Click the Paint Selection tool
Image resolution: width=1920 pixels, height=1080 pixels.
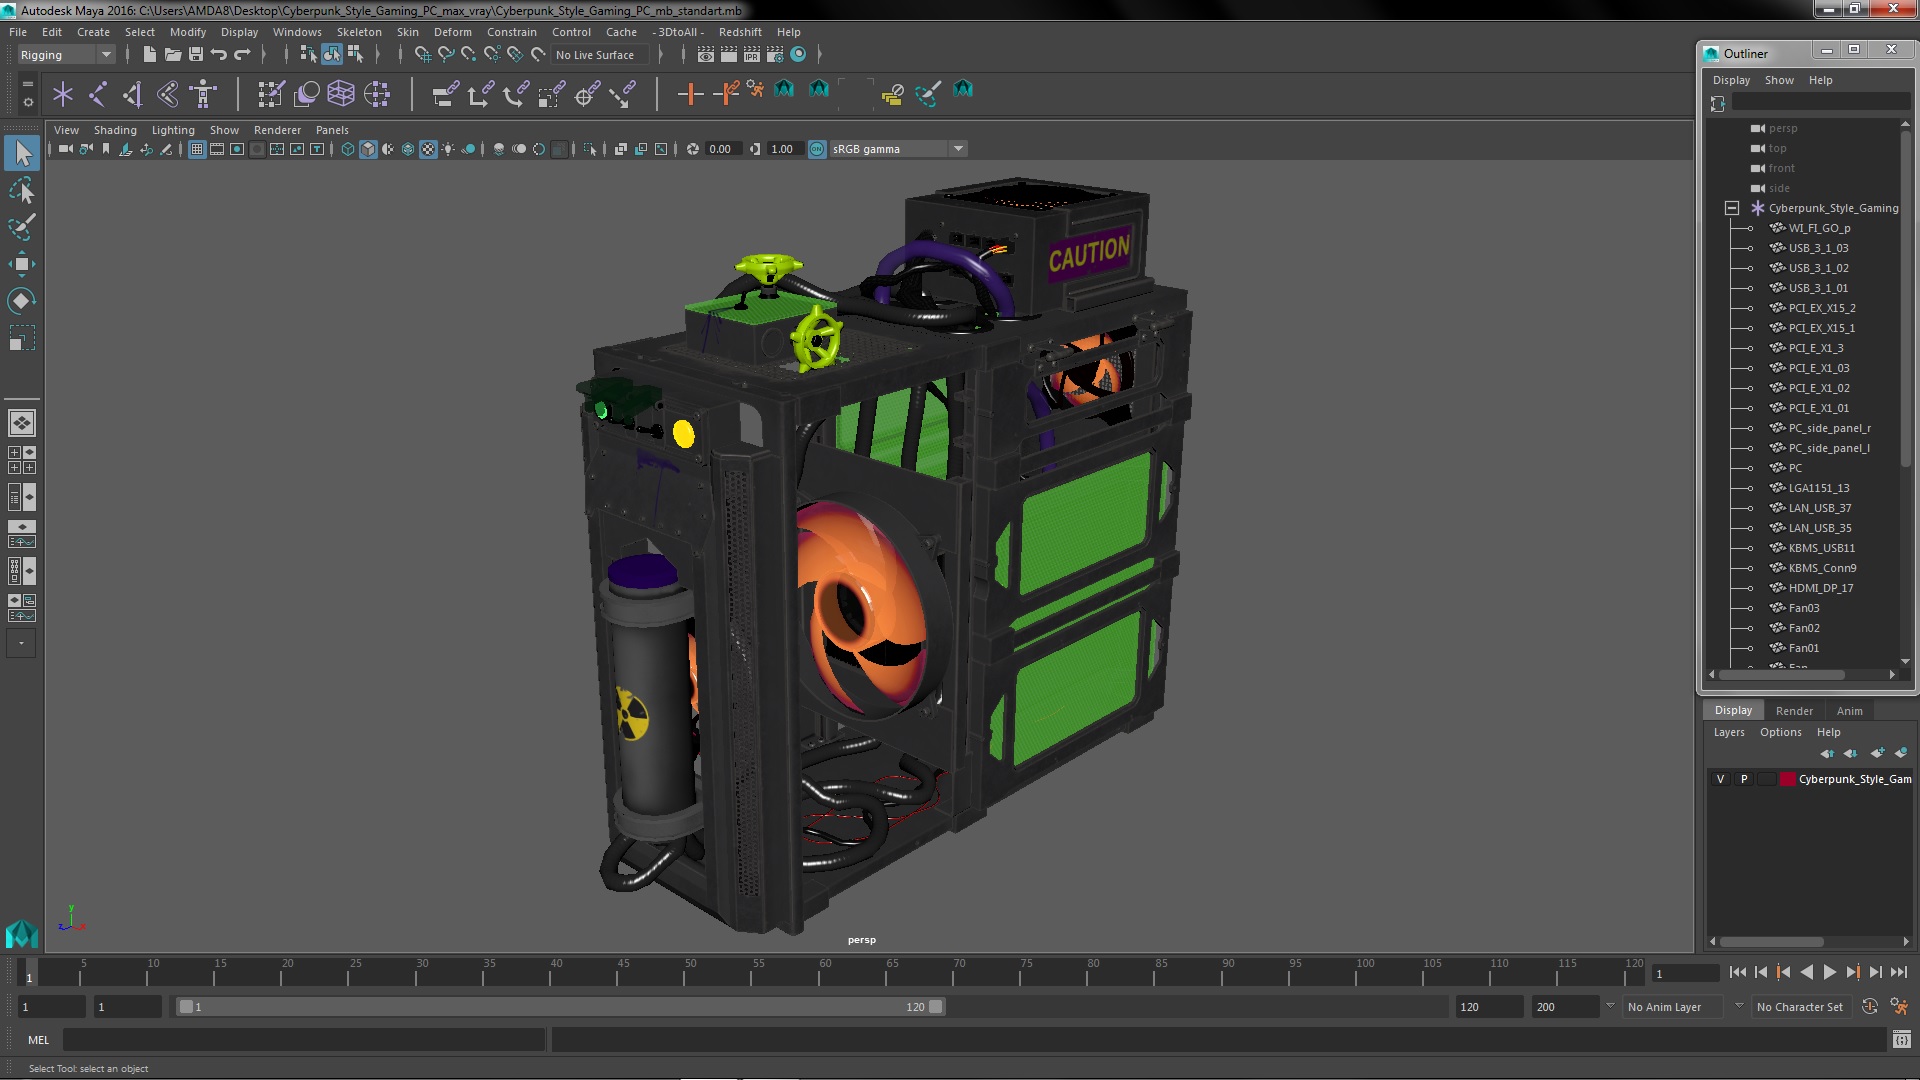21,227
